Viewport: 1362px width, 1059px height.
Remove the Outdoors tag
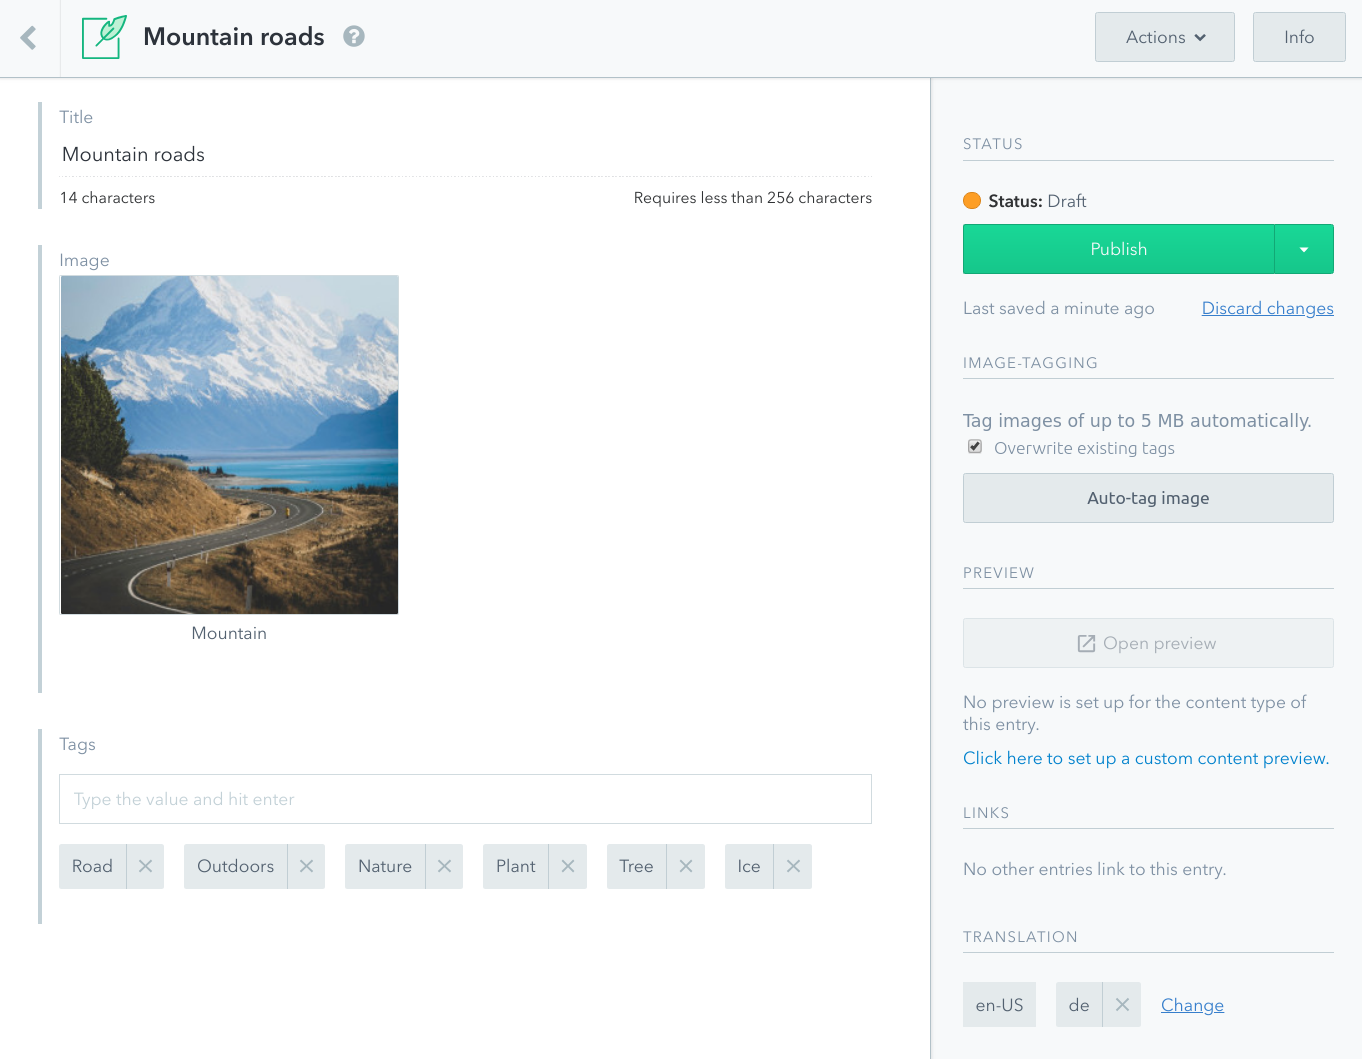pos(306,866)
